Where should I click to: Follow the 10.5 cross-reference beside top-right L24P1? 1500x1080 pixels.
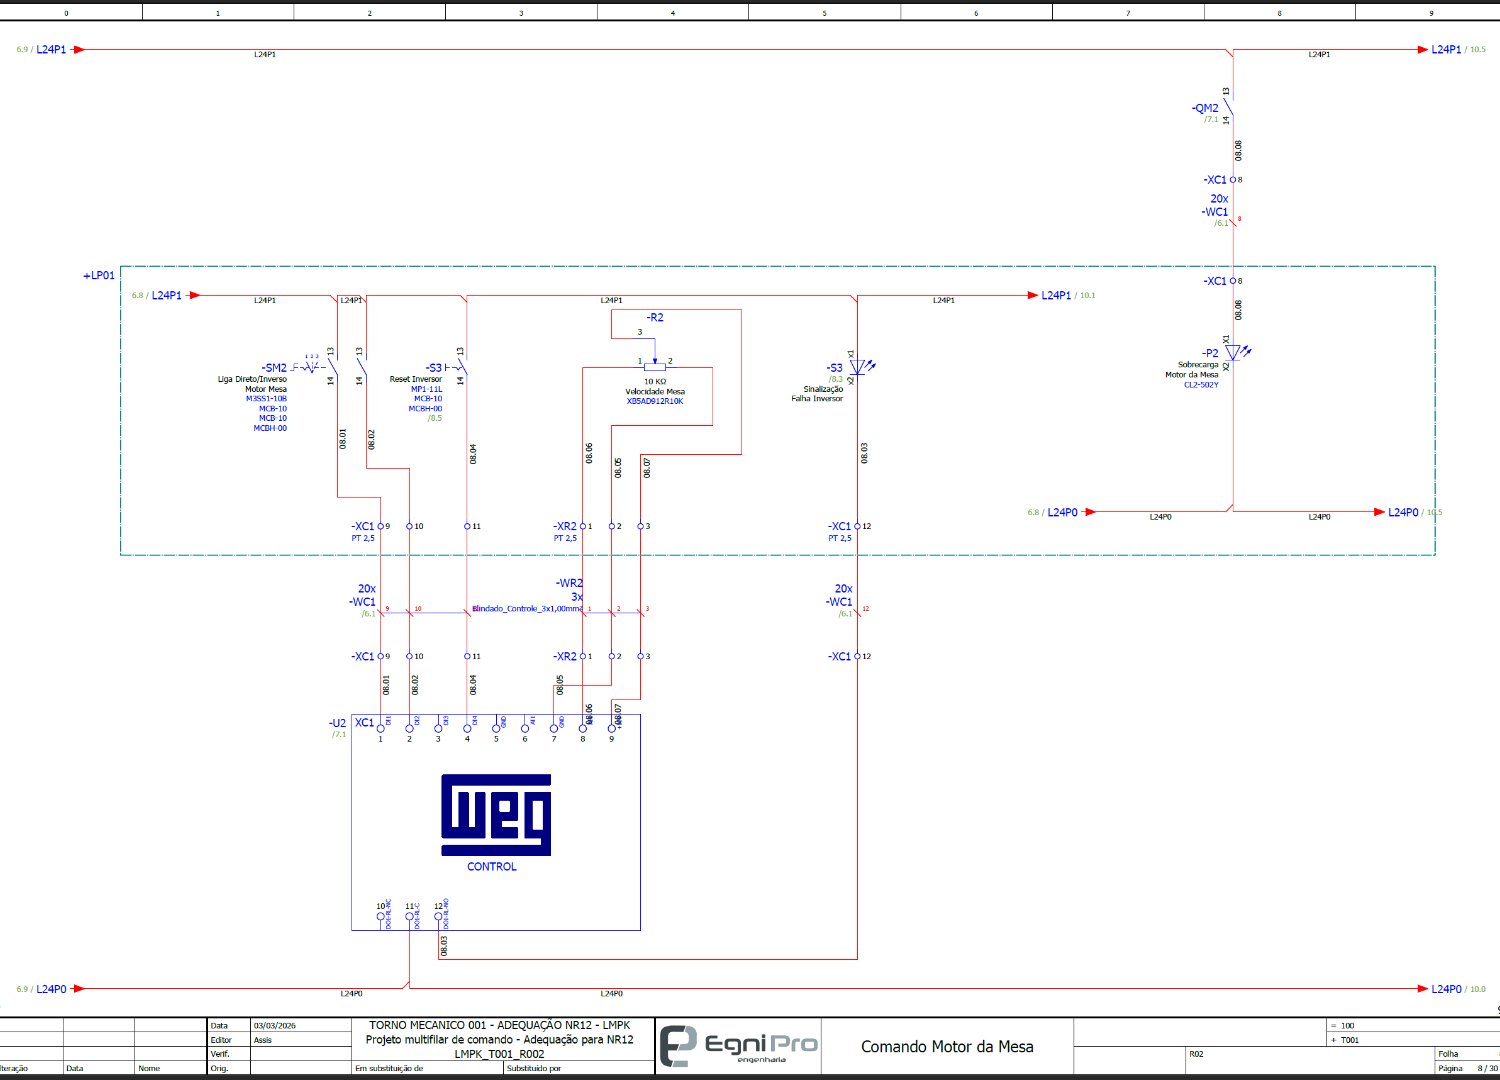pyautogui.click(x=1476, y=49)
